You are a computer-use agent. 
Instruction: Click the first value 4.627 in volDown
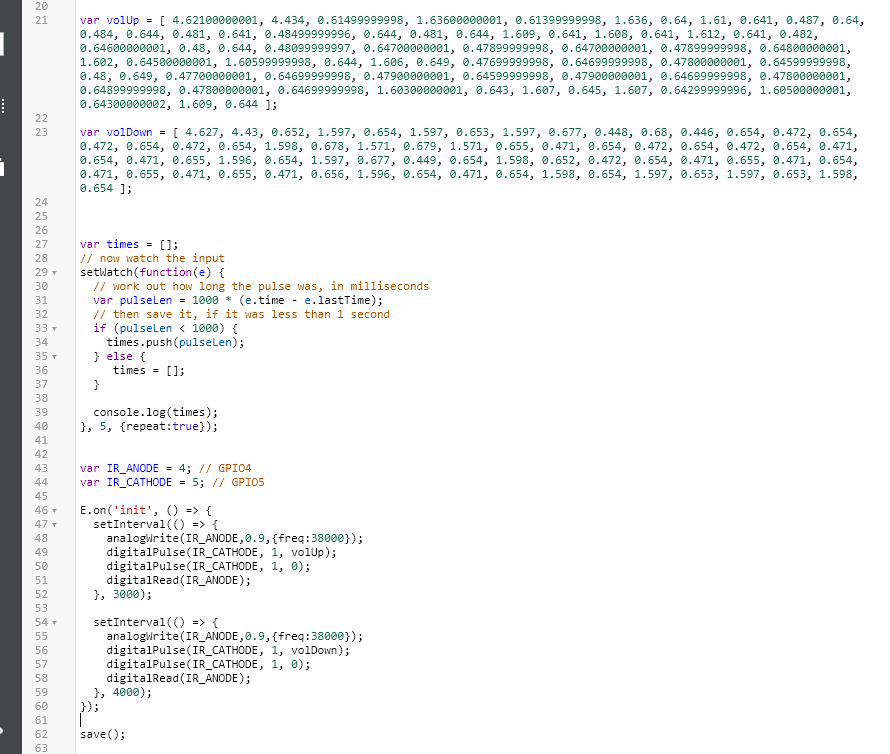pyautogui.click(x=201, y=132)
